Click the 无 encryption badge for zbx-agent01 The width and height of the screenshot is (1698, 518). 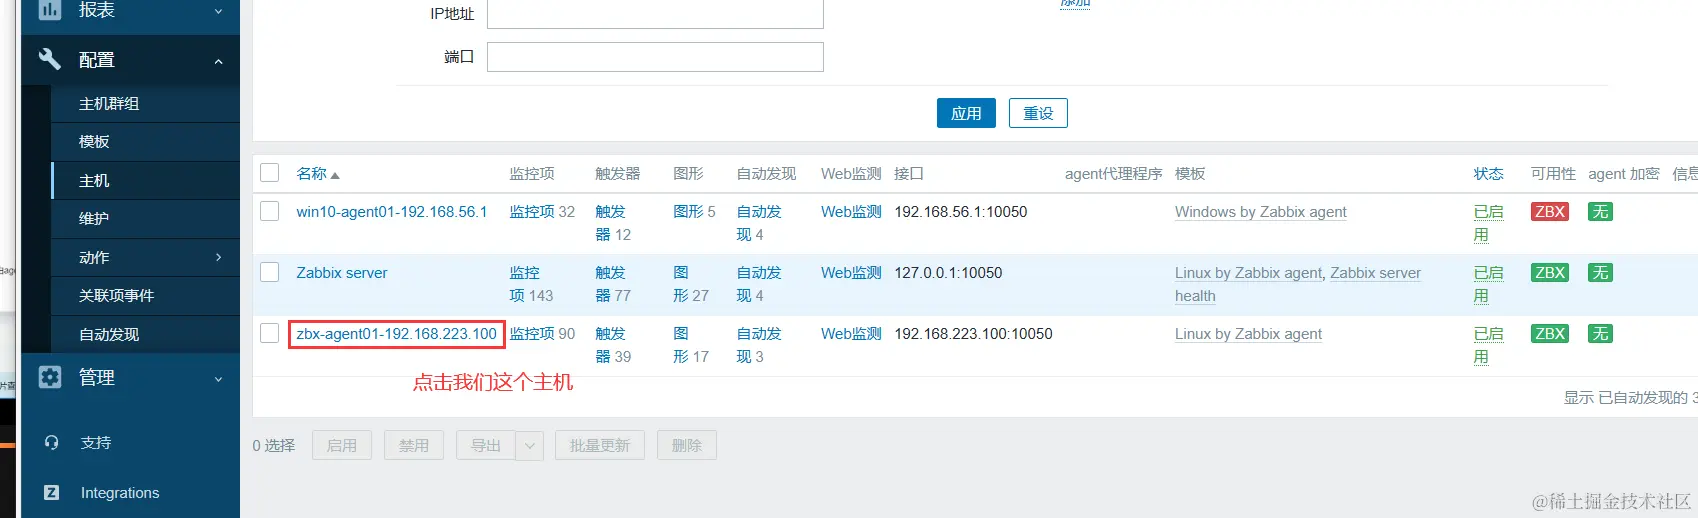click(1600, 333)
